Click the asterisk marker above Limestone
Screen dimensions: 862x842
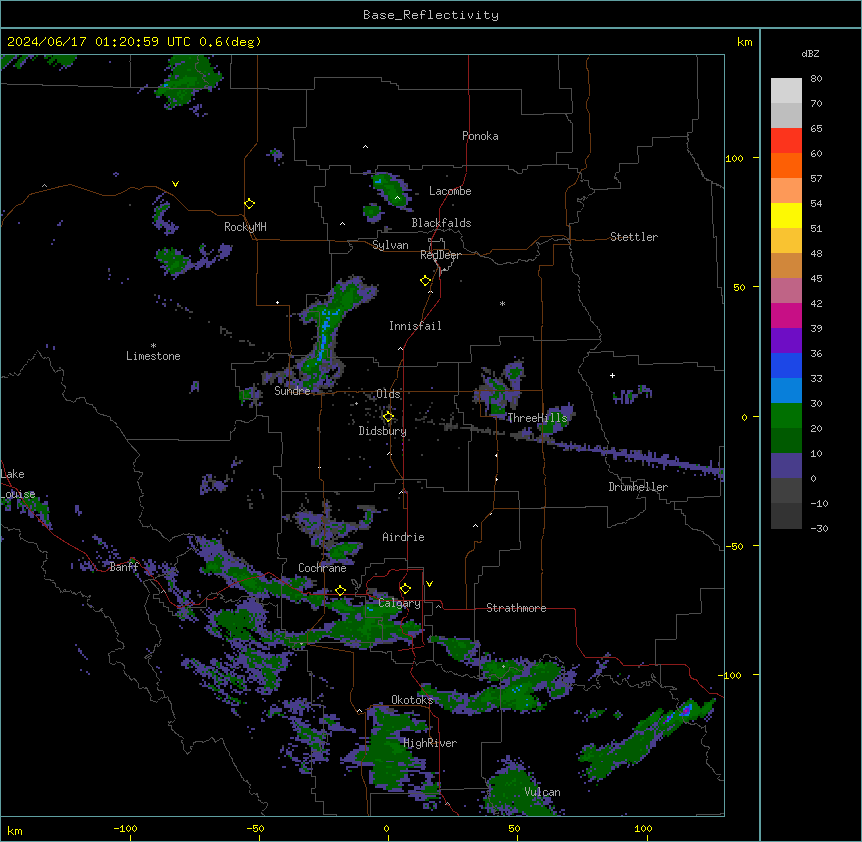pyautogui.click(x=153, y=346)
